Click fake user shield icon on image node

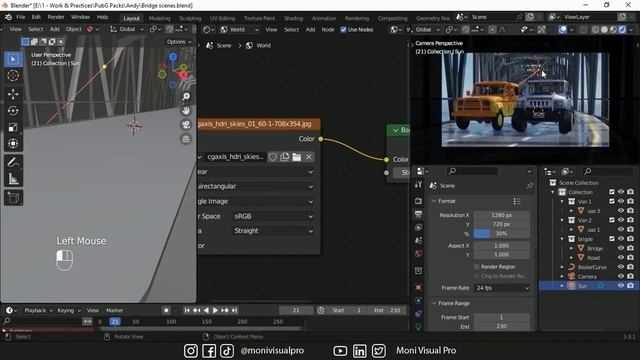273,157
